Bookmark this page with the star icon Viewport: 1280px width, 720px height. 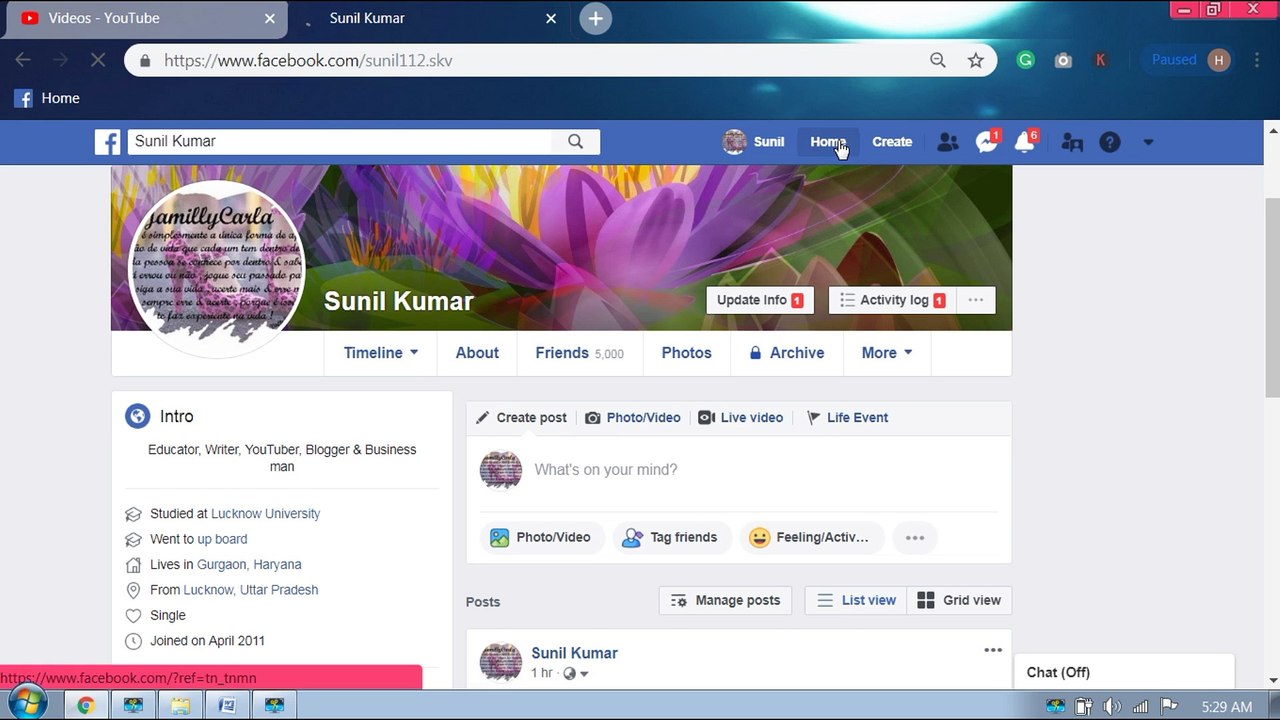pos(976,60)
